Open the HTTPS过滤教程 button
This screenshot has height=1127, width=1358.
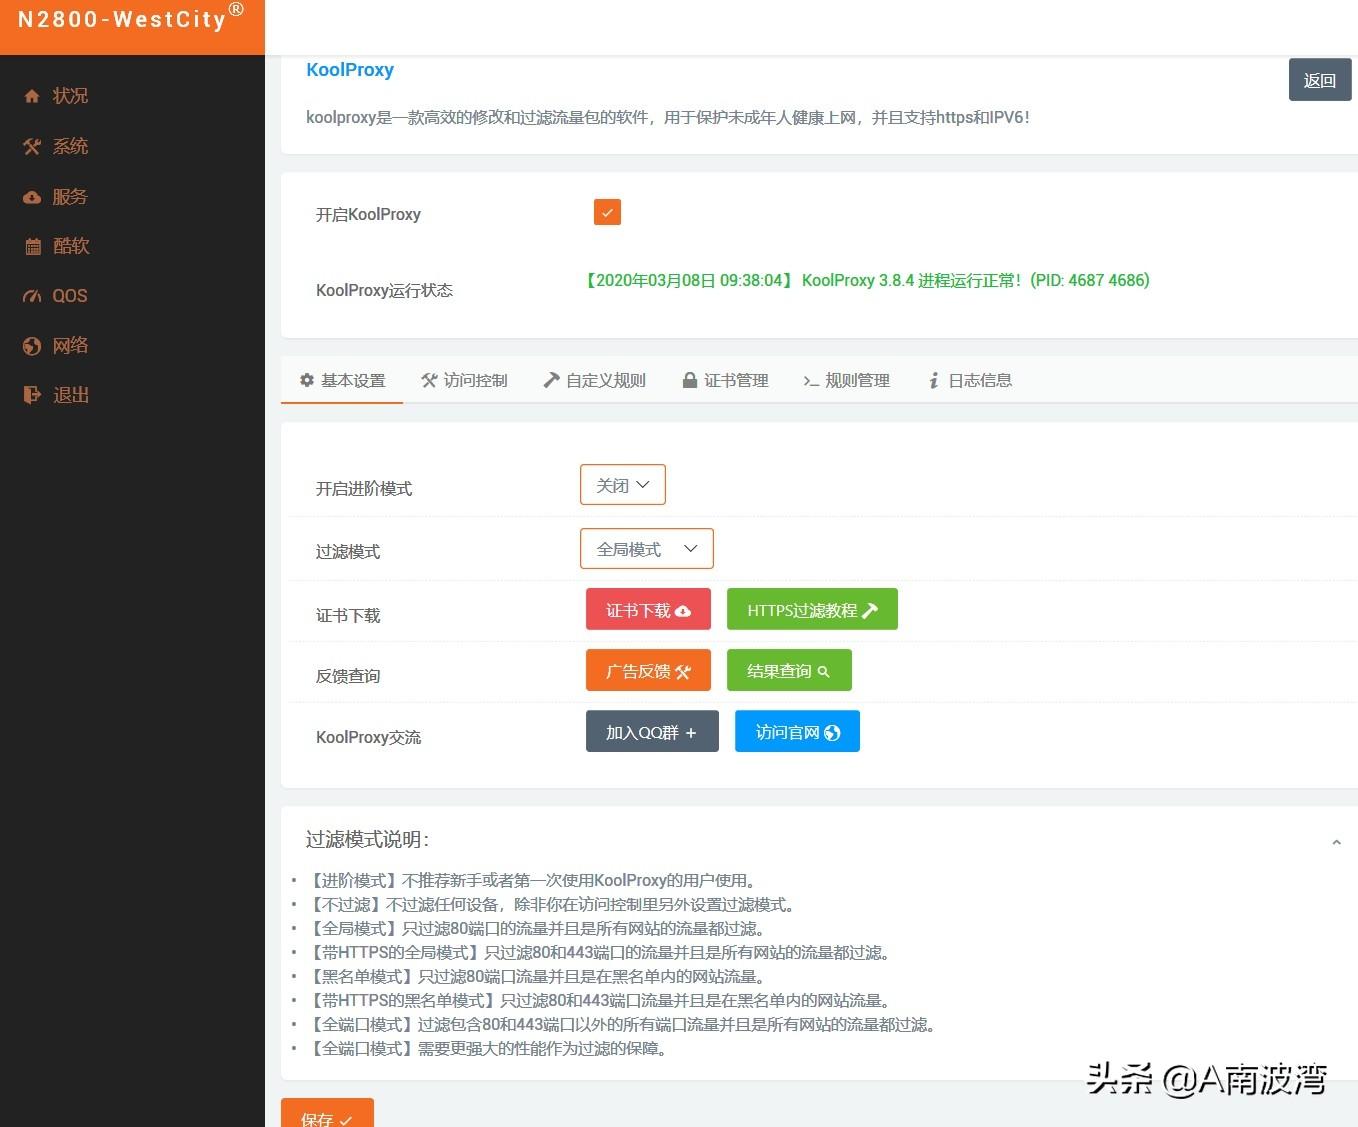pos(811,610)
